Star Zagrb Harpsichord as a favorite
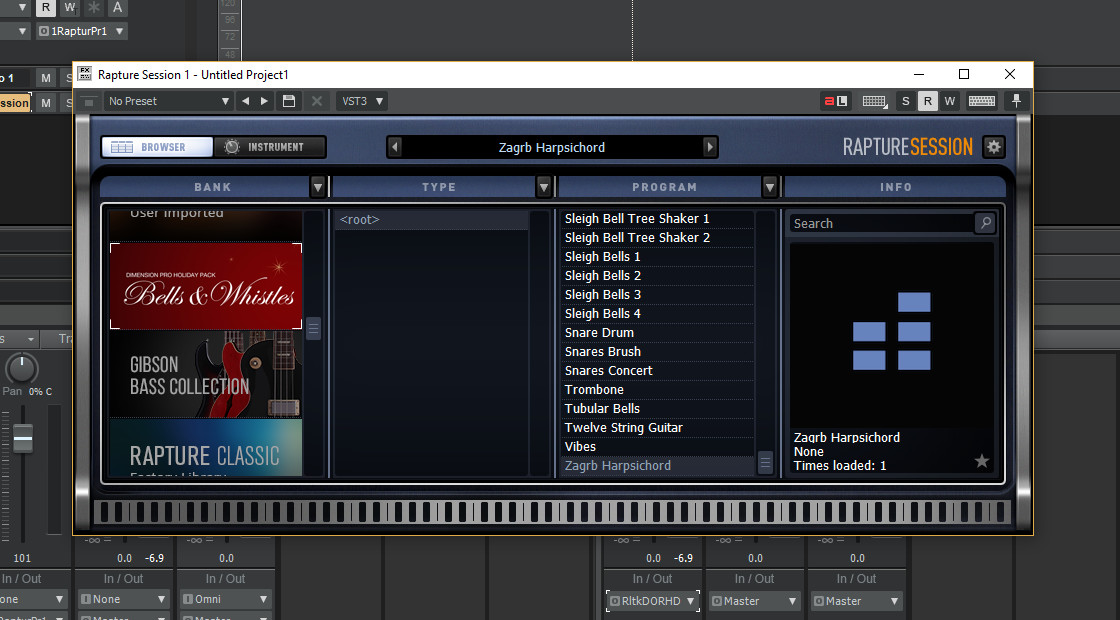 point(981,461)
